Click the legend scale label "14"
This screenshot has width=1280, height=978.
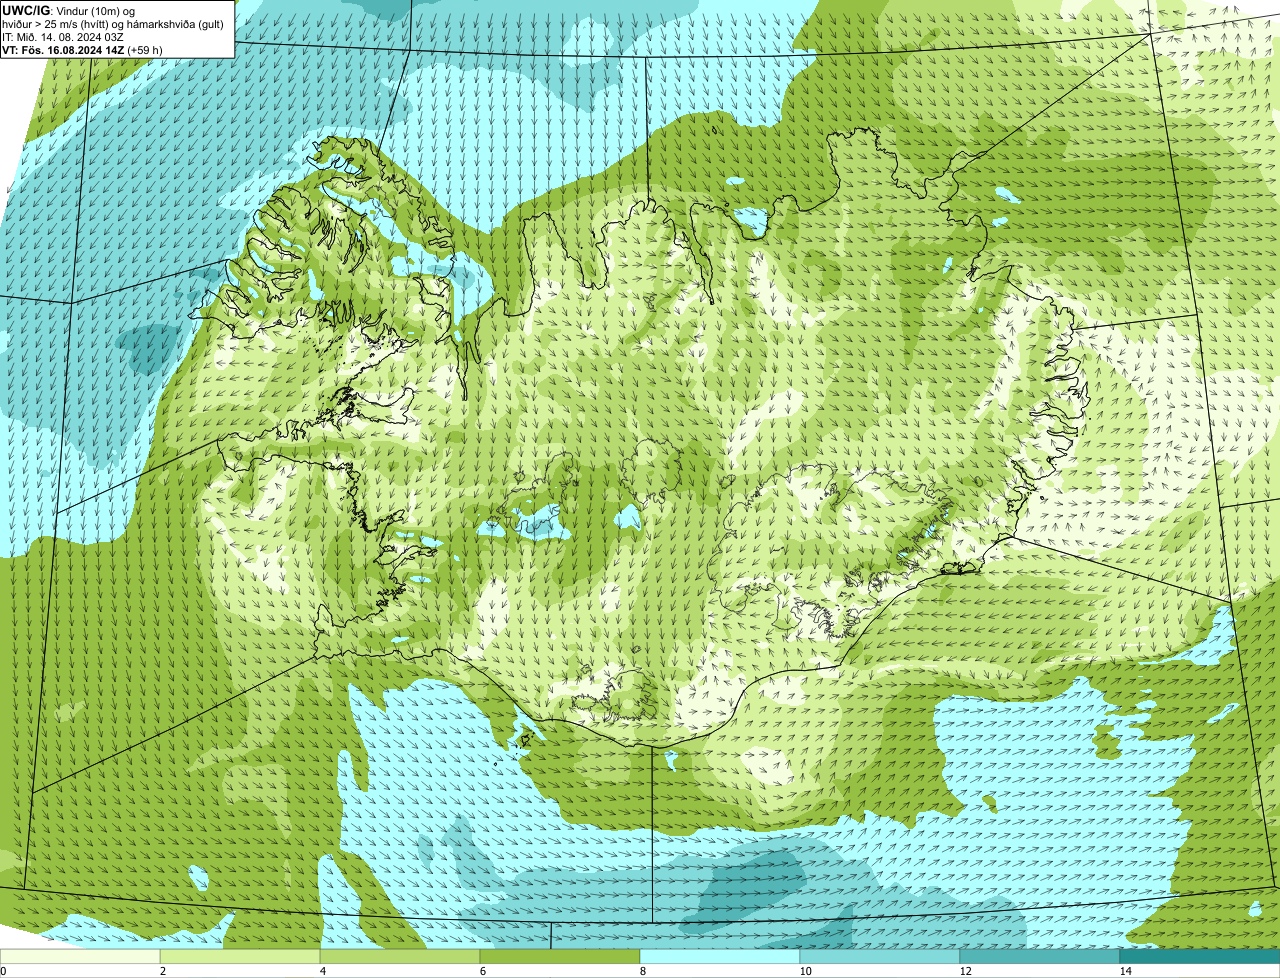[1125, 971]
